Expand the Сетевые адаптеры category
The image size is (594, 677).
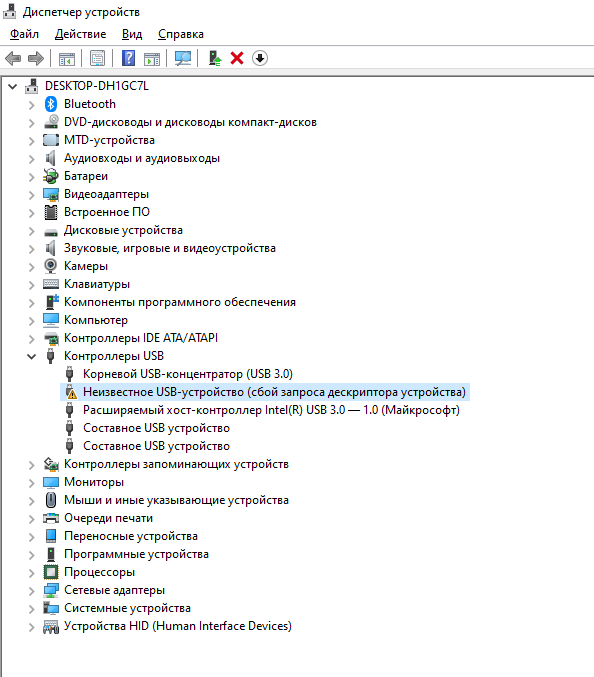point(32,591)
